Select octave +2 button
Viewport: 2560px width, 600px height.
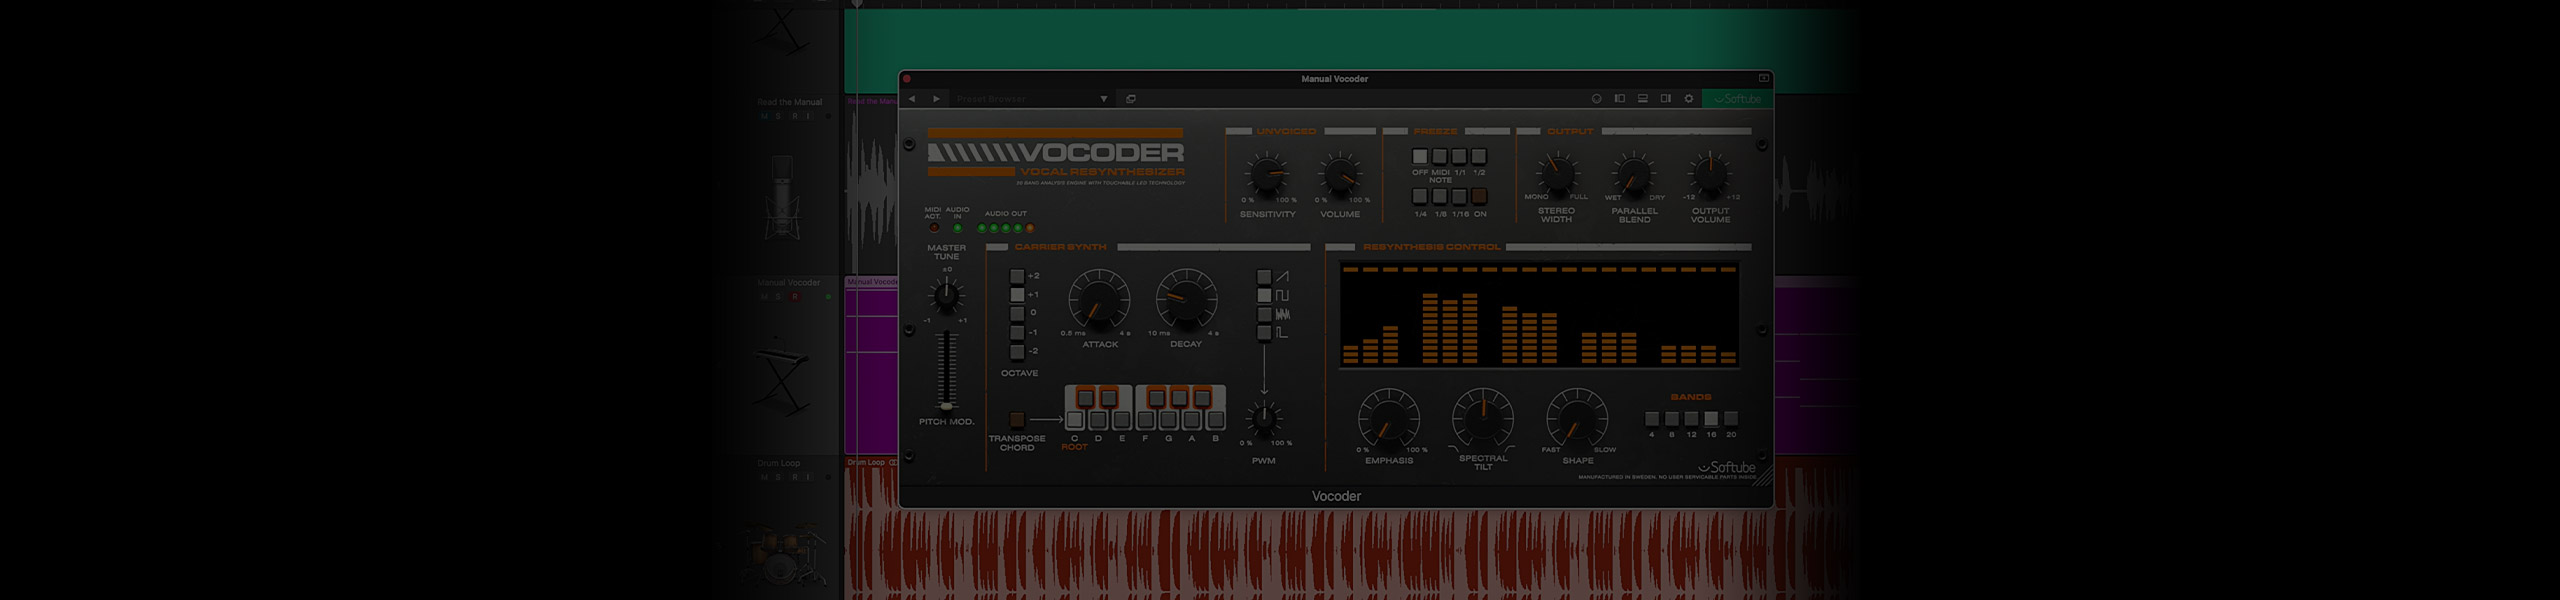point(1017,276)
